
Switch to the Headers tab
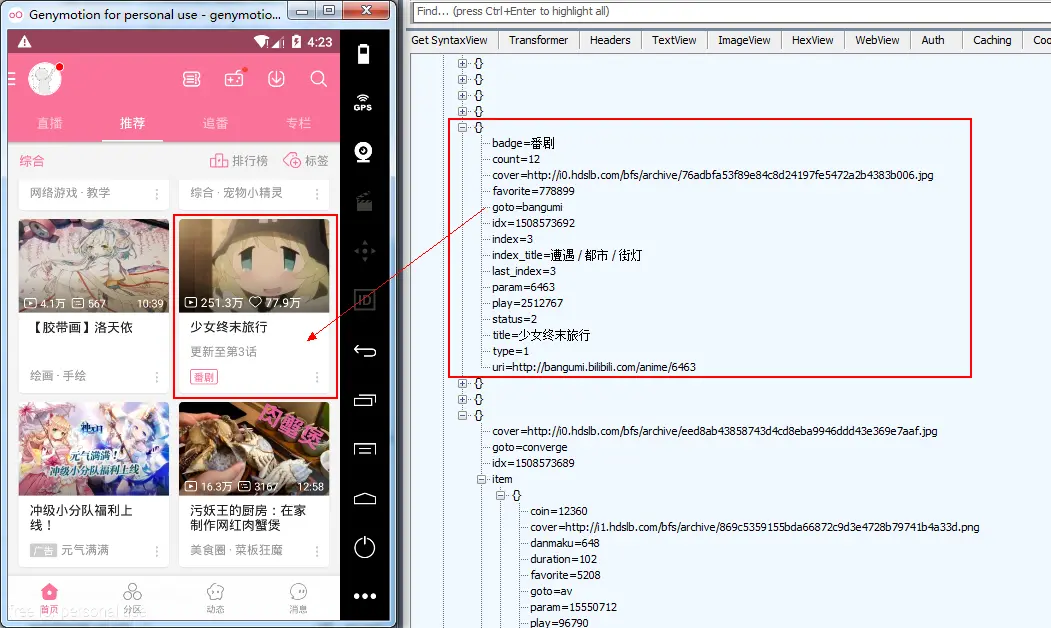tap(610, 40)
